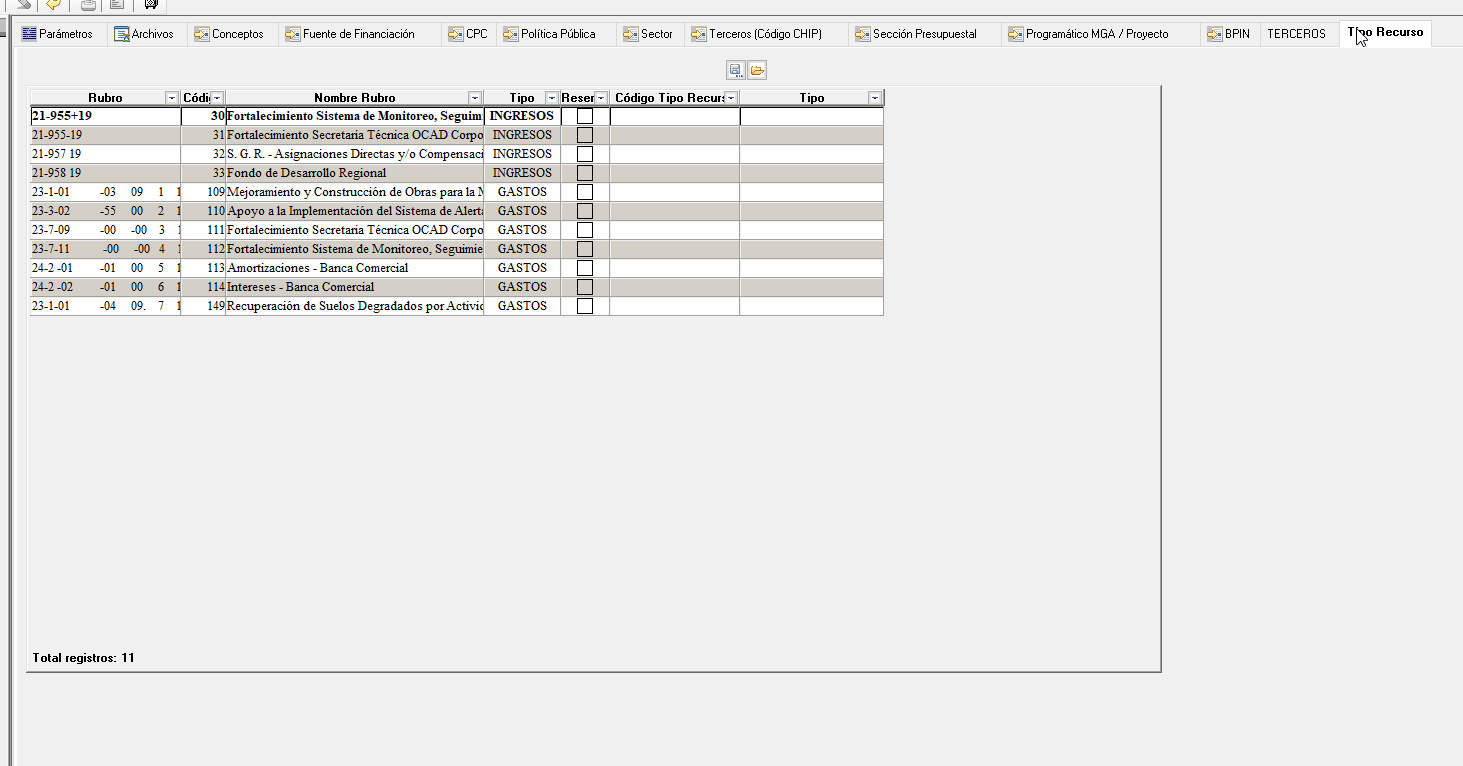Tick the checkbox for Amortizaciones - Banca Comercial
1463x766 pixels.
[585, 268]
